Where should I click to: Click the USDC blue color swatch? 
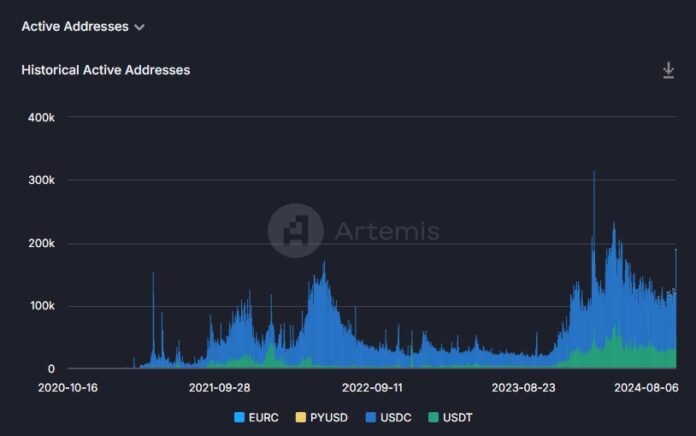[x=371, y=417]
